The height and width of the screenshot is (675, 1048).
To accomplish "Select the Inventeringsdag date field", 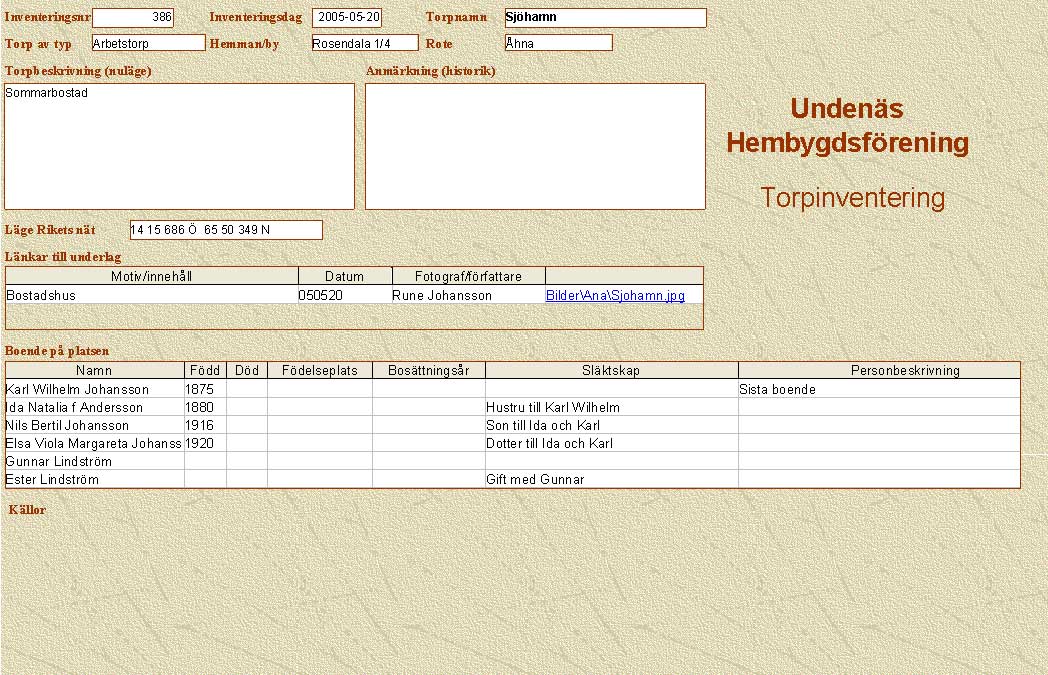I will pyautogui.click(x=347, y=18).
